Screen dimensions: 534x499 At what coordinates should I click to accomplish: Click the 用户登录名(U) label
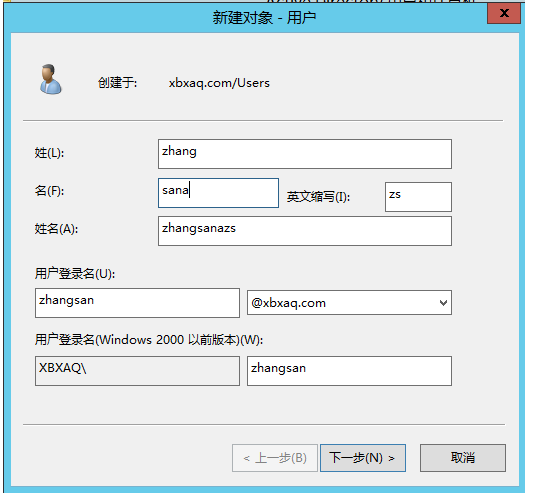pyautogui.click(x=75, y=274)
